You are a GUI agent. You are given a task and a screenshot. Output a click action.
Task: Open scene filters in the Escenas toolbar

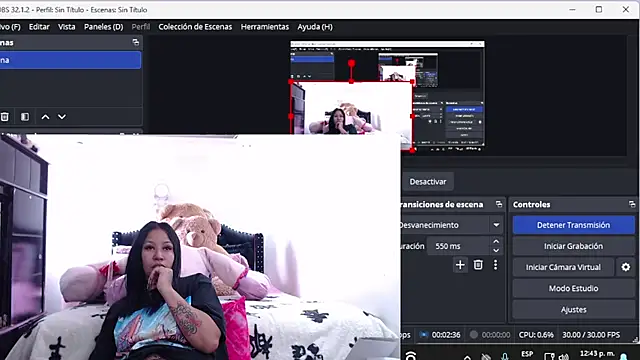point(25,117)
